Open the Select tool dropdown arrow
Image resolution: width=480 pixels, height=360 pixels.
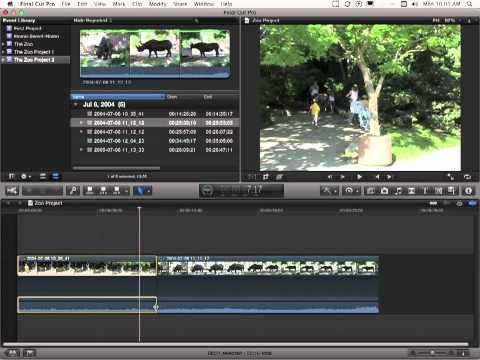click(x=148, y=191)
